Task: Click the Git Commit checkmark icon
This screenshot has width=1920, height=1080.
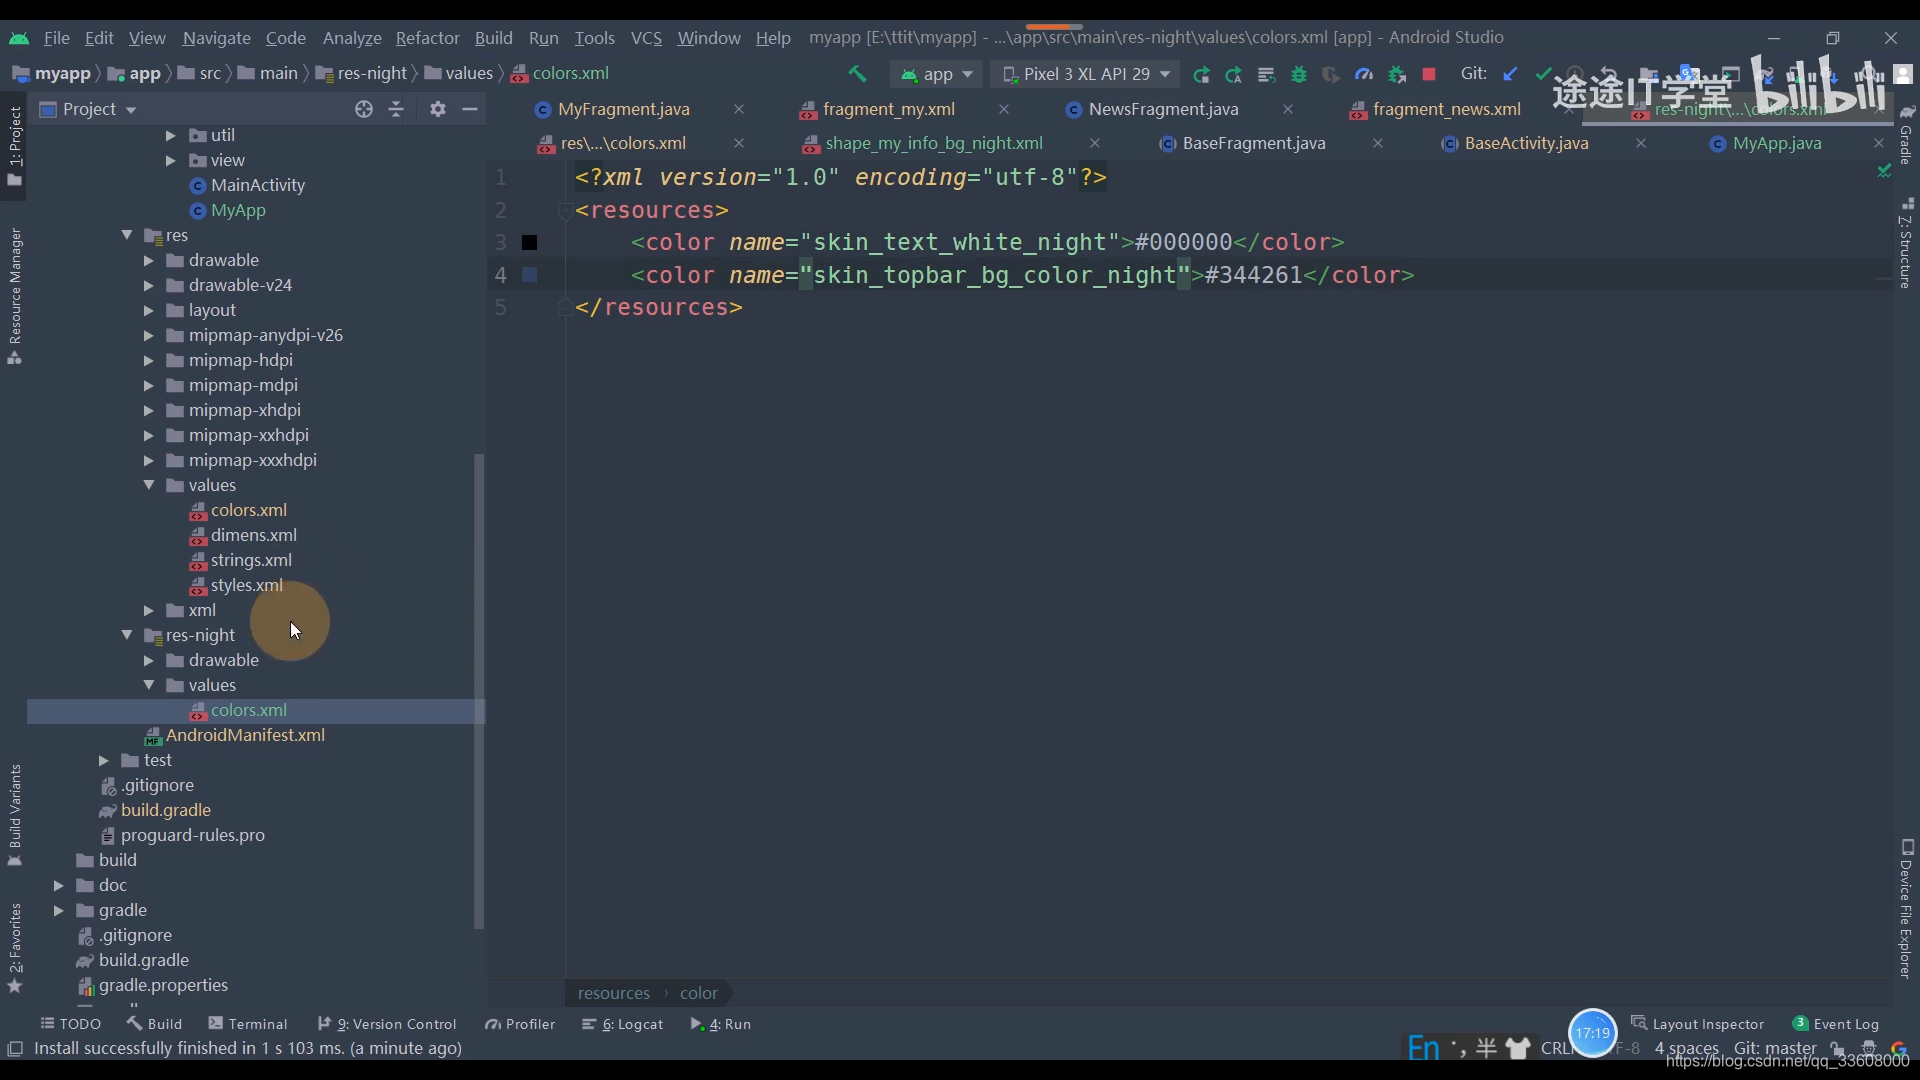Action: 1543,74
